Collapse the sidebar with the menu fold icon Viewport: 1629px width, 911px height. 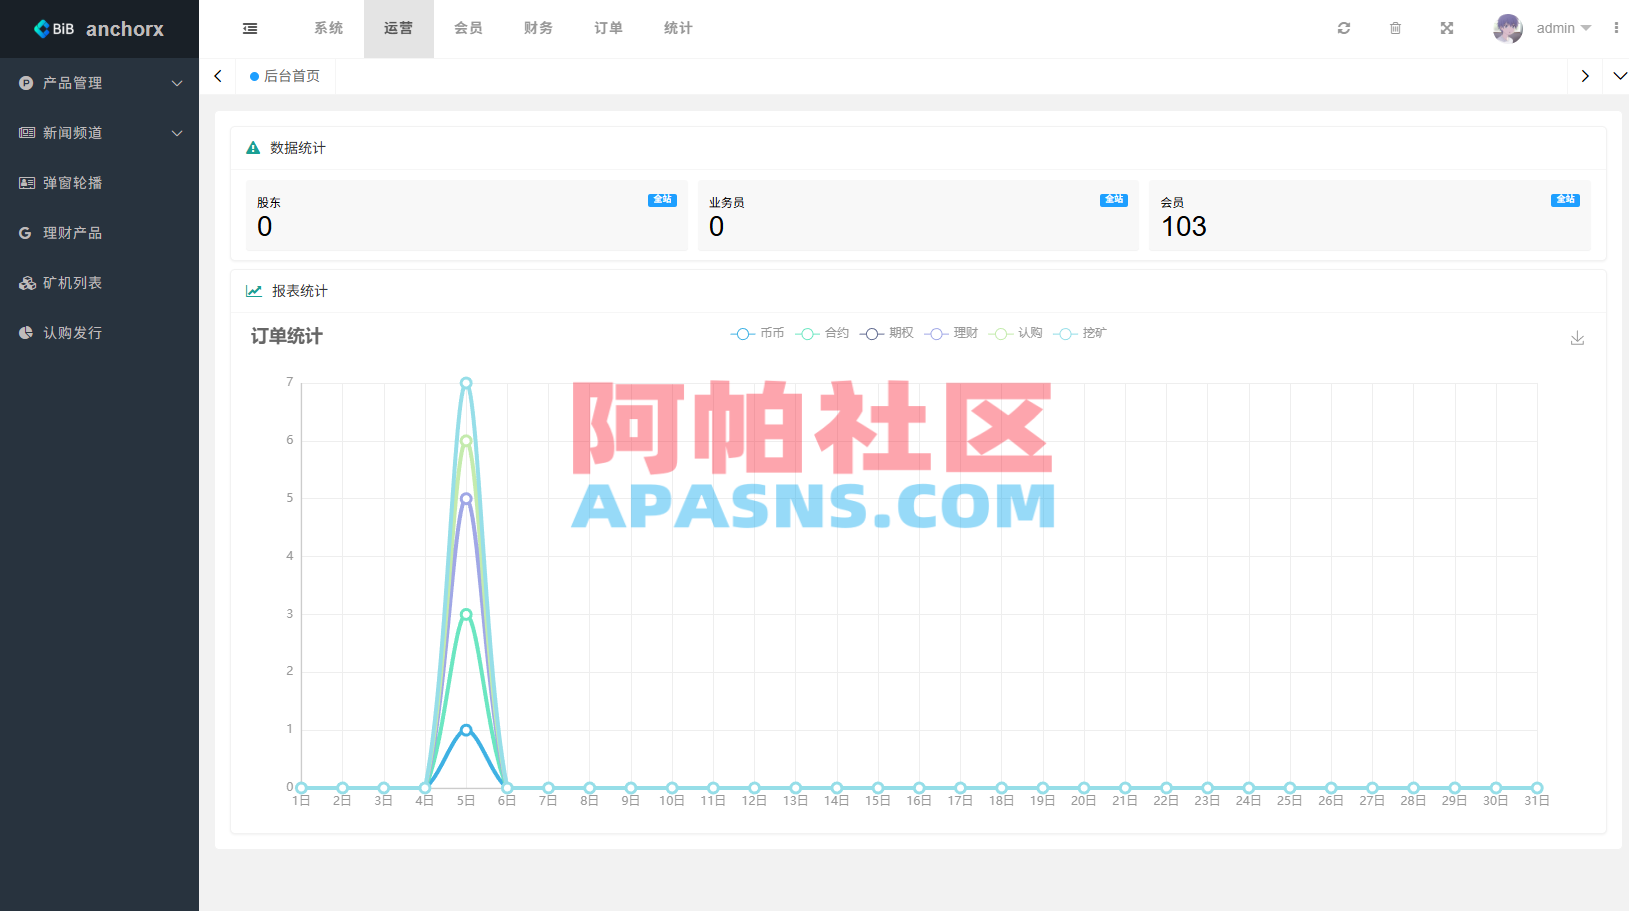coord(250,29)
